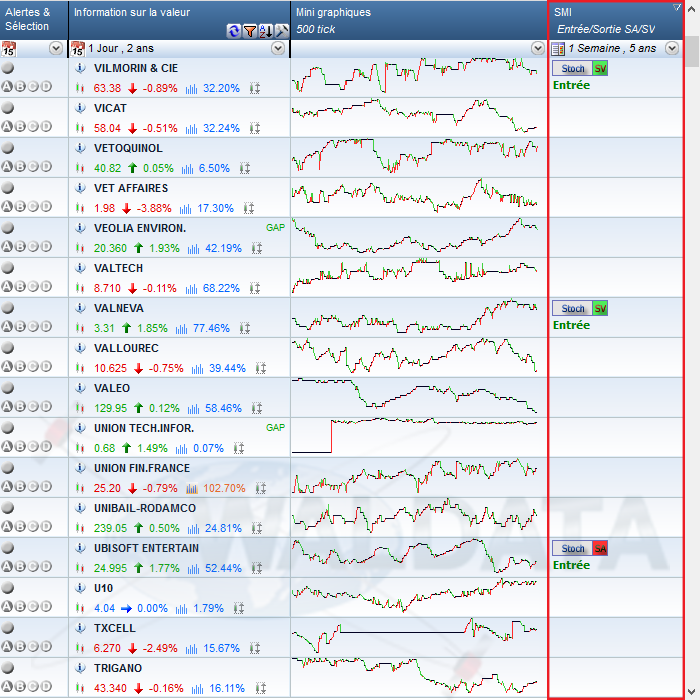Open info icon for VEOLIA ENVIRON.

pyautogui.click(x=80, y=228)
